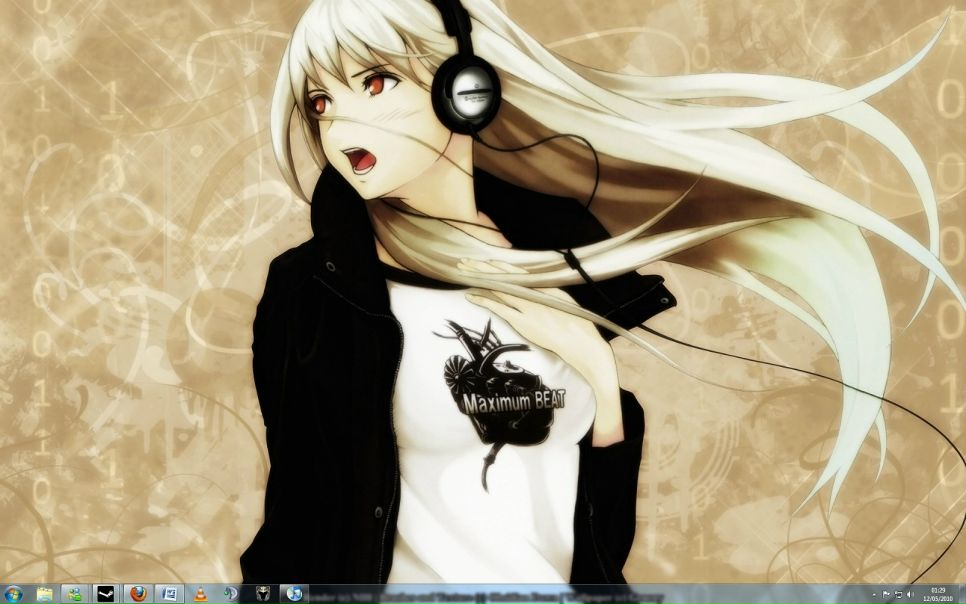Launch Mozilla Firefox from the taskbar
The height and width of the screenshot is (604, 966).
(137, 594)
